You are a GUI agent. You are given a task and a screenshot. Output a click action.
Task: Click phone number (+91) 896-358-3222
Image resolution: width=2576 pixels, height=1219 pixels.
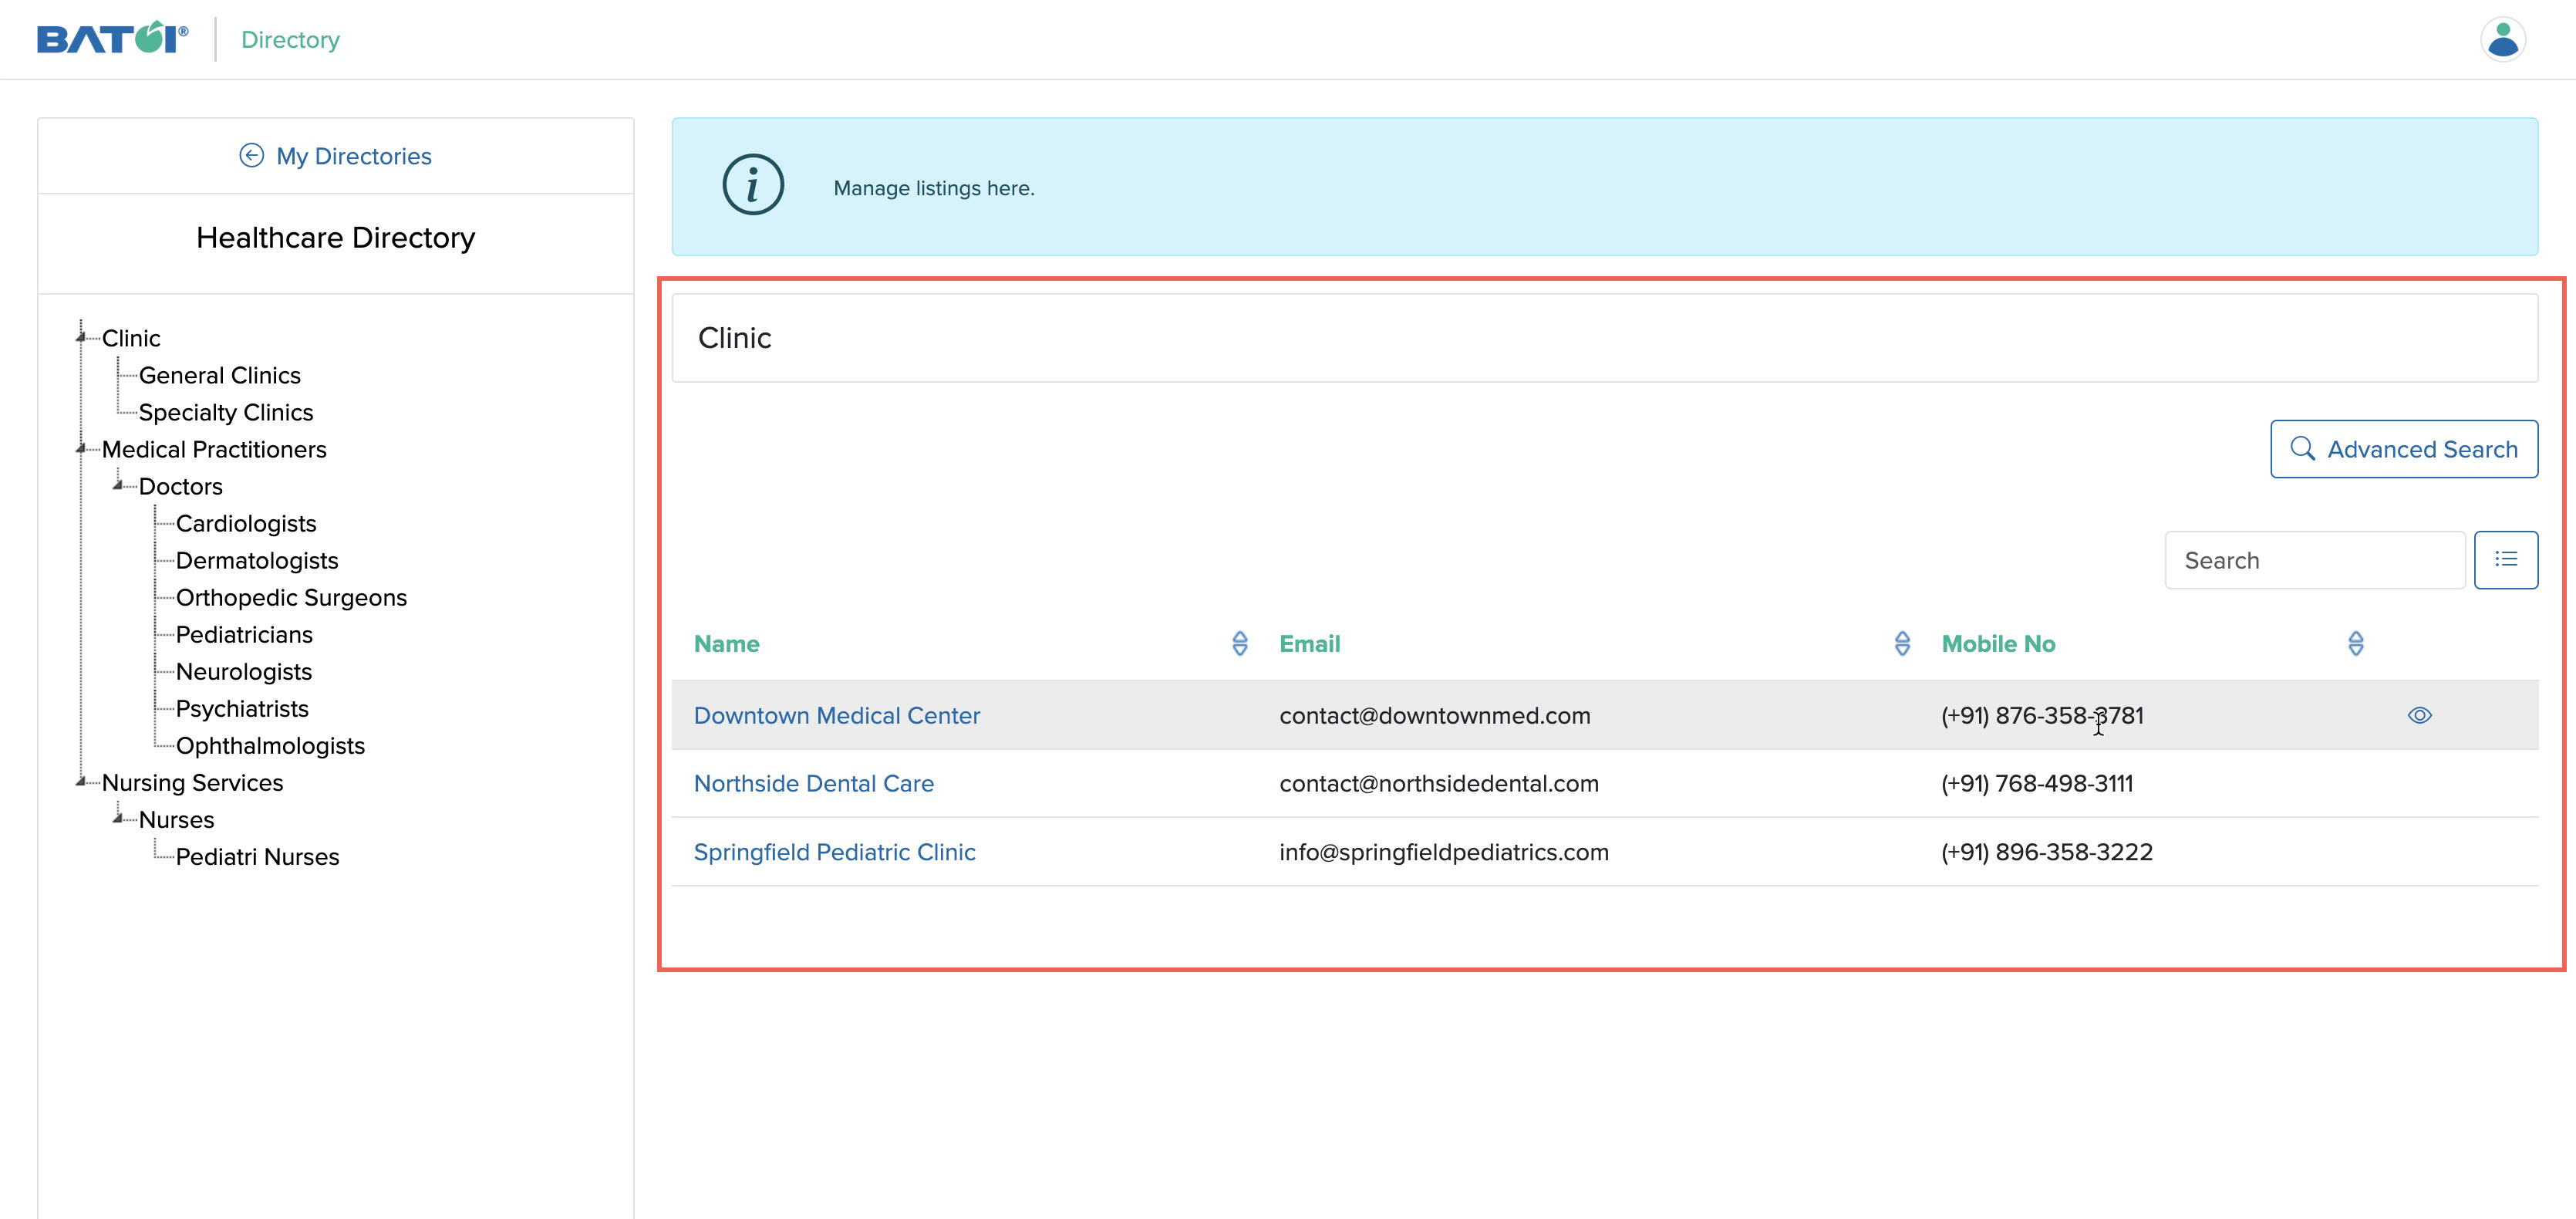(x=2046, y=852)
